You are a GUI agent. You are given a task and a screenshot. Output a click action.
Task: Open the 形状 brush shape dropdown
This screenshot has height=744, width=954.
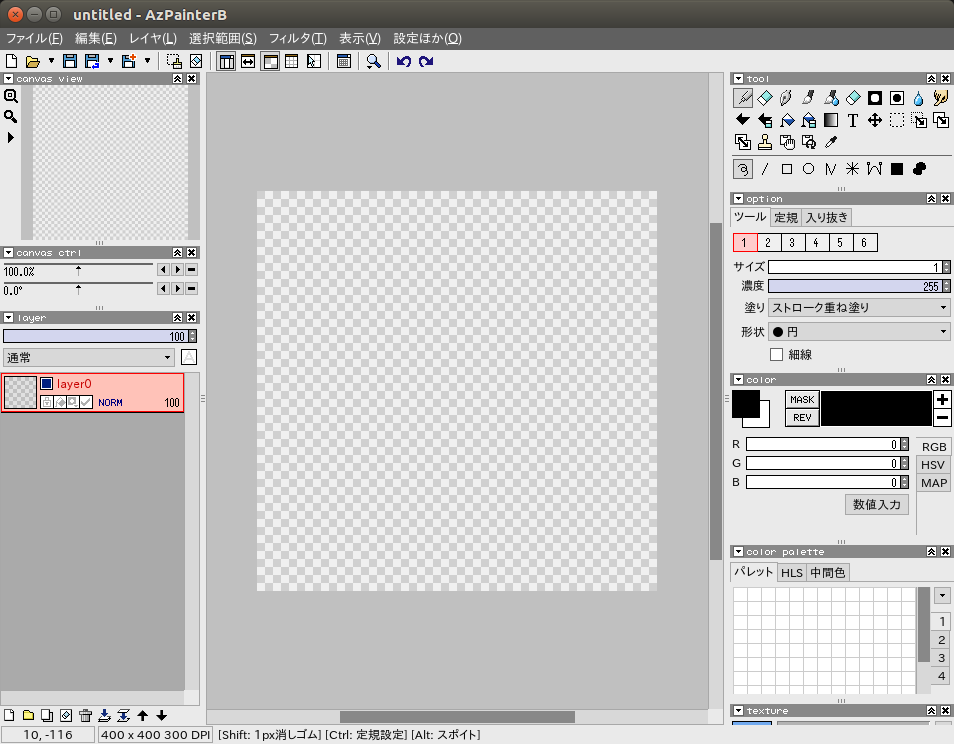(859, 332)
